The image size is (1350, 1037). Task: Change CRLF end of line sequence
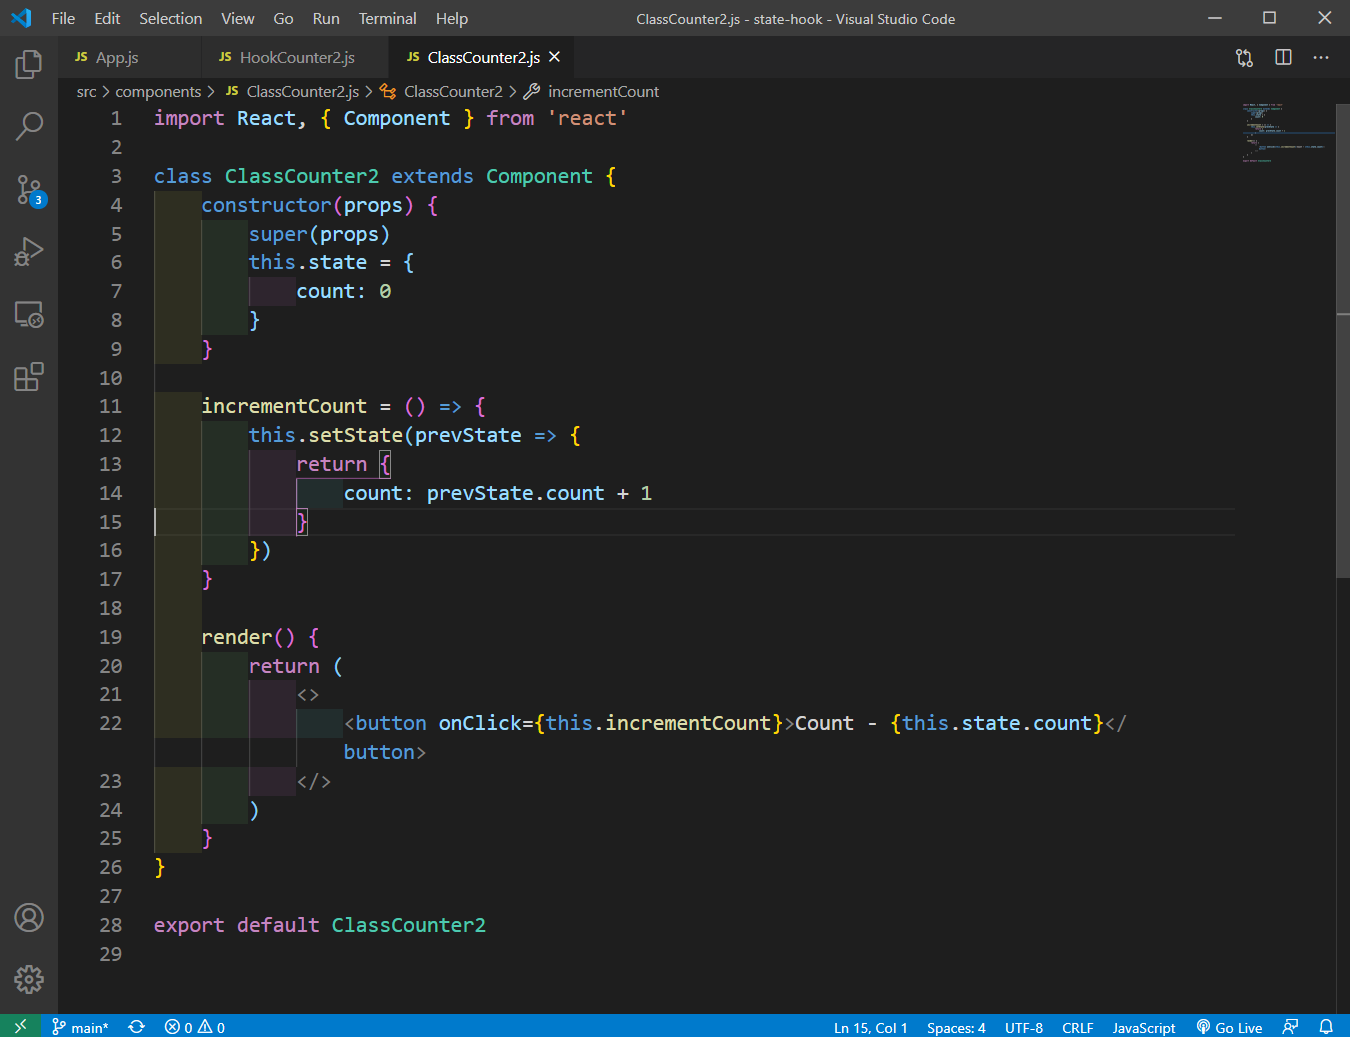[x=1078, y=1027]
